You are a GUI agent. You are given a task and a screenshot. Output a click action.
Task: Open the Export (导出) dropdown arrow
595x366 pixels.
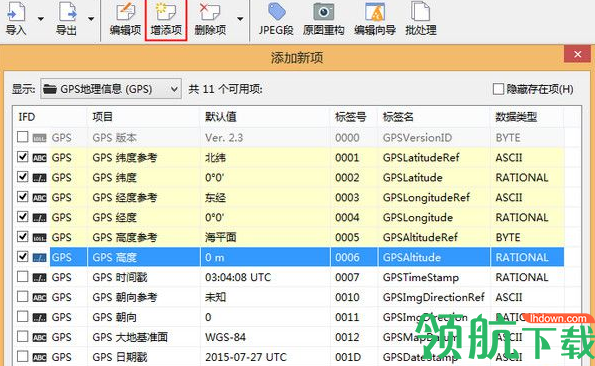tap(91, 19)
